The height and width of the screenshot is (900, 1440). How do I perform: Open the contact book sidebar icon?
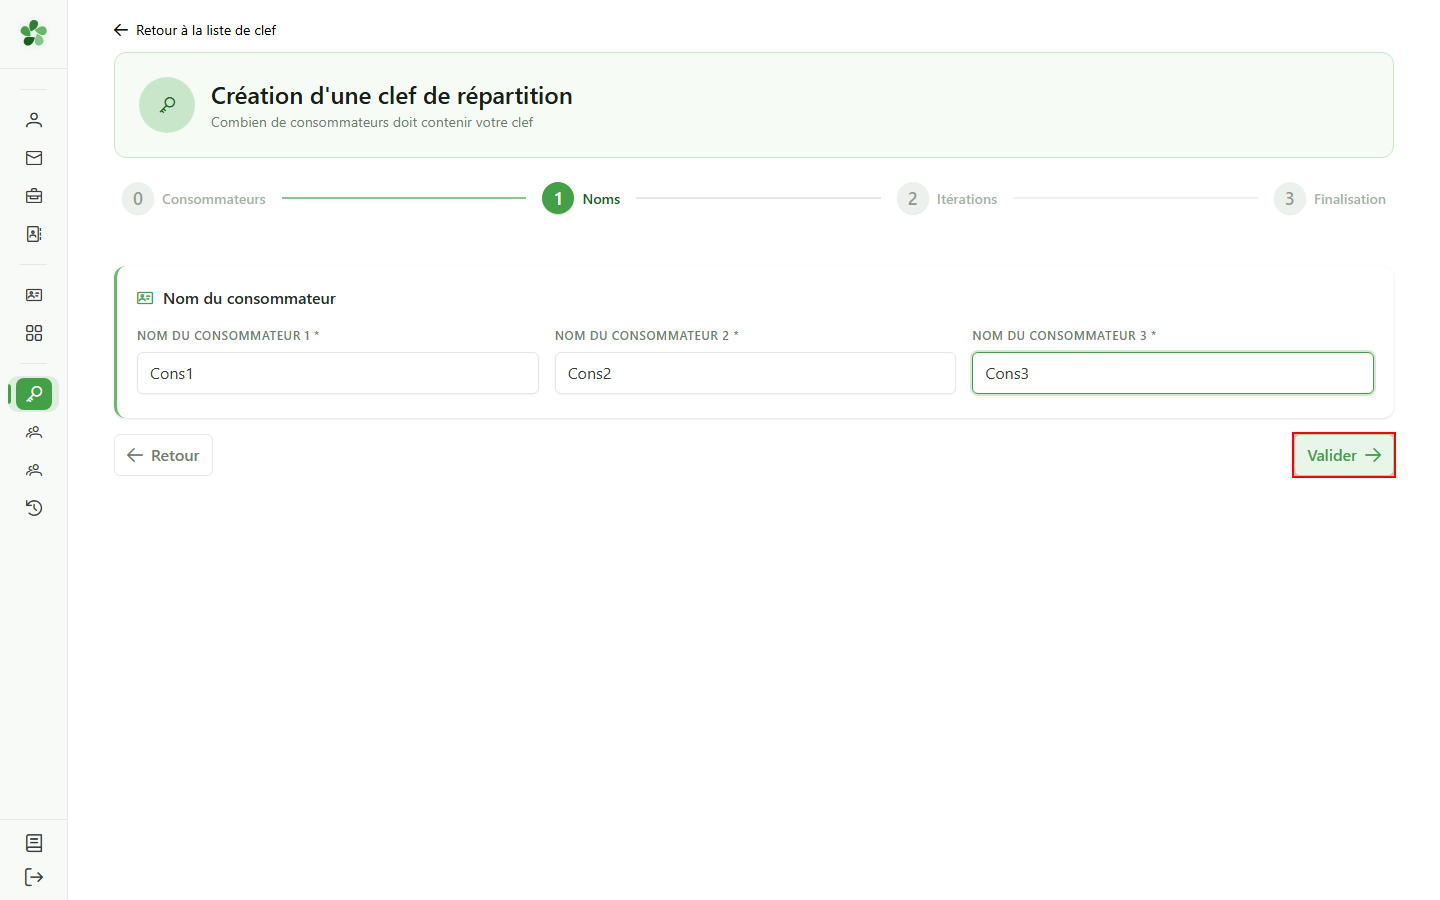pos(34,234)
